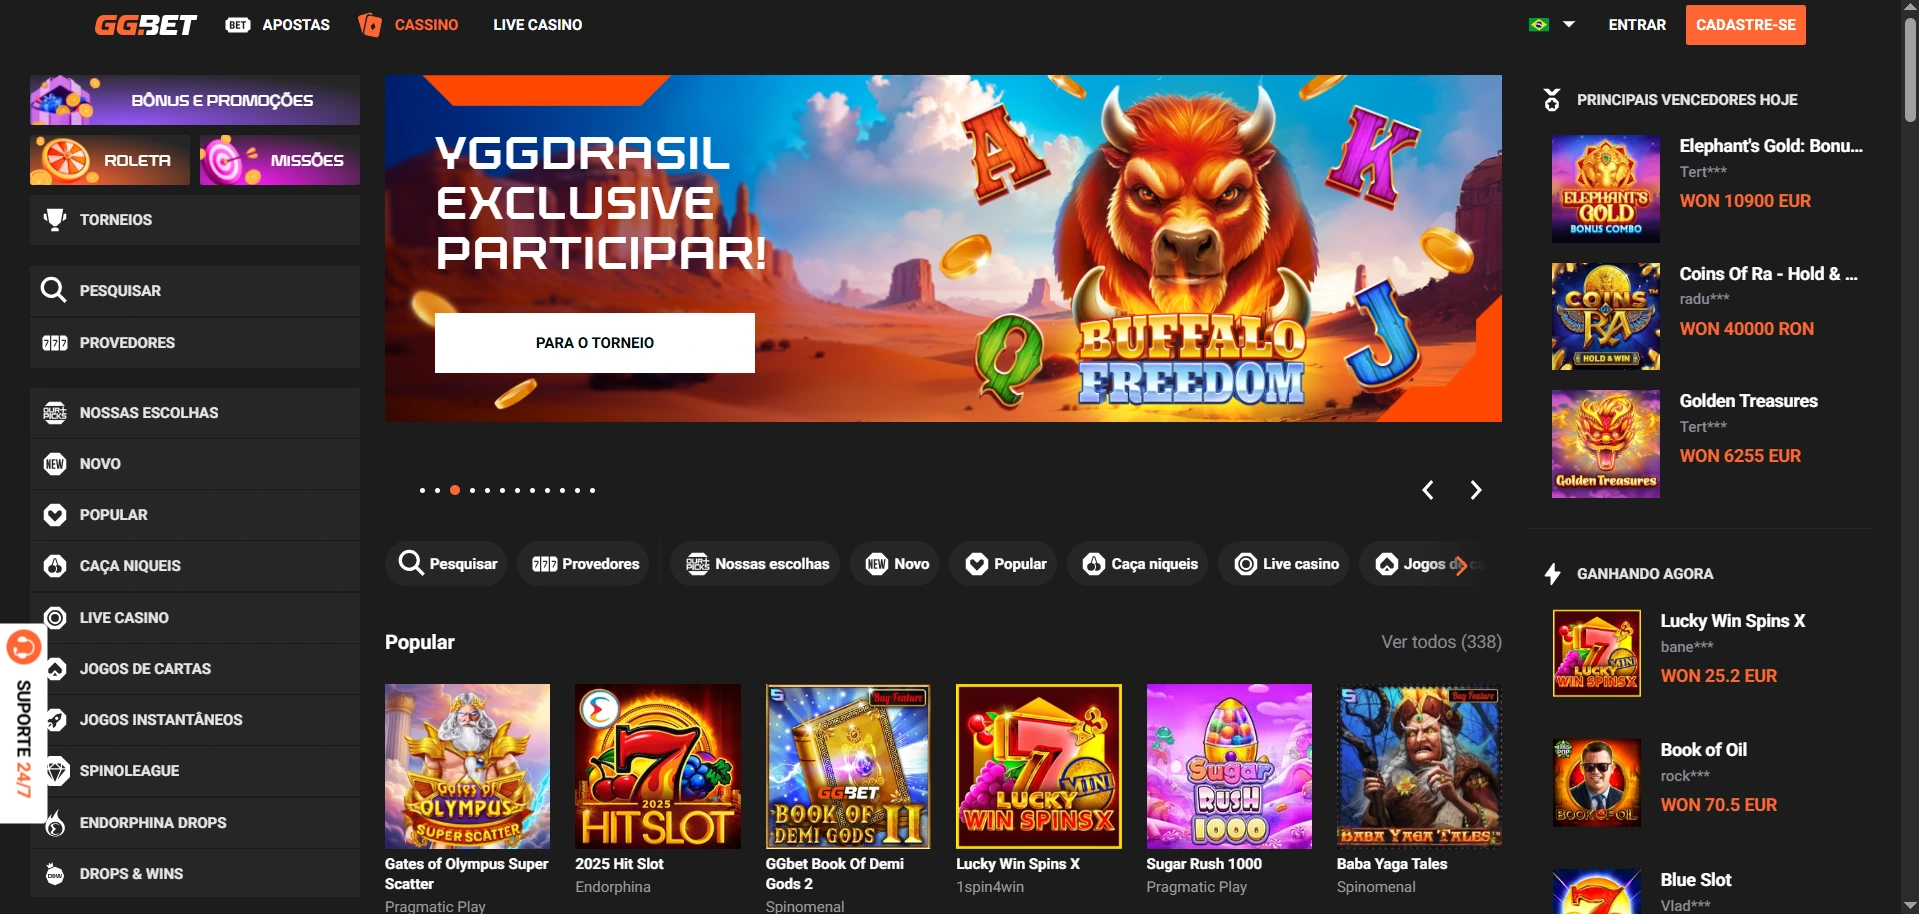Open Elephant's Gold Bonus Combo winner thumbnail
The image size is (1919, 914).
click(1606, 189)
